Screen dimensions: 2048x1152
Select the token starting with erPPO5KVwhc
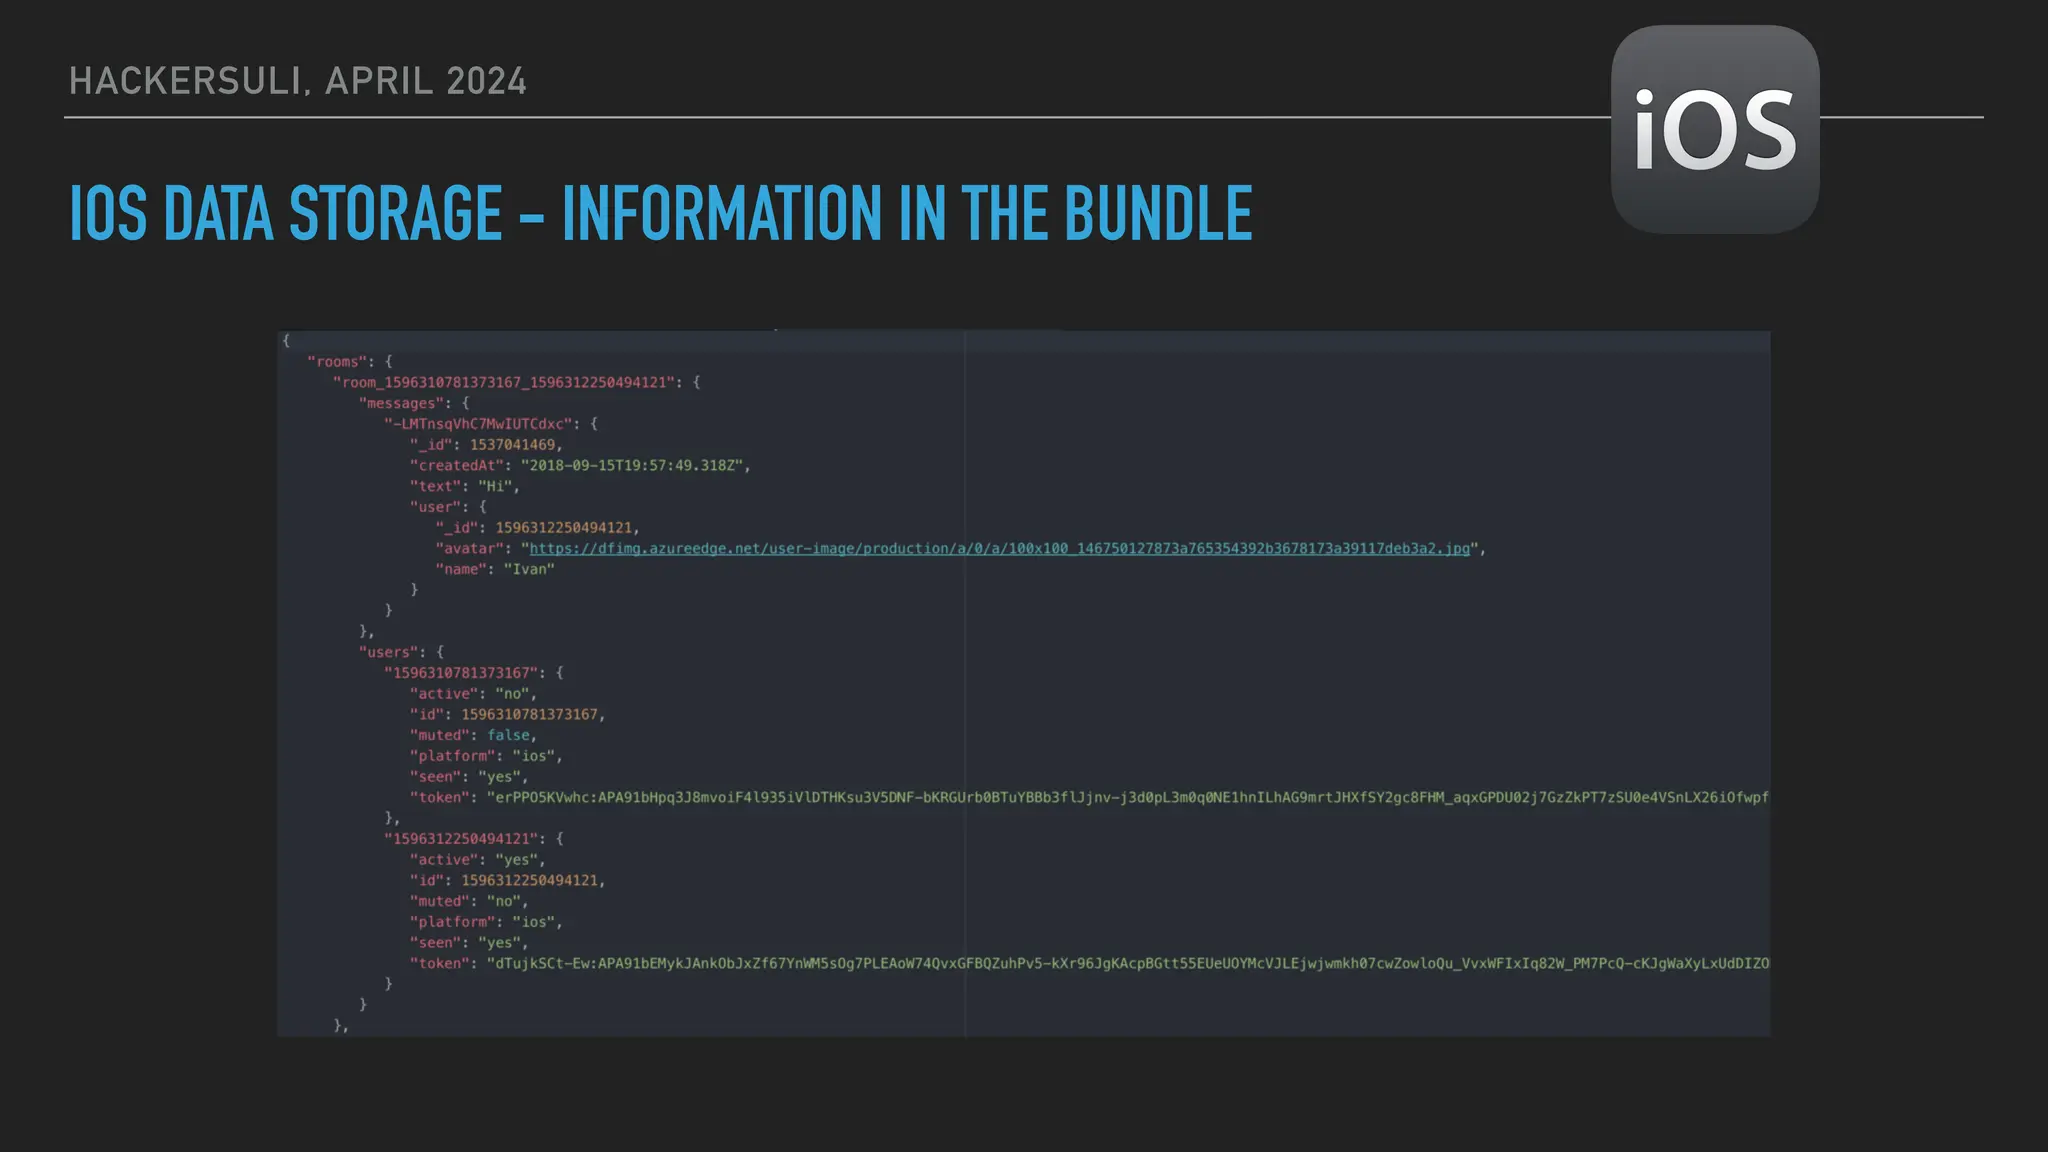[x=1128, y=797]
